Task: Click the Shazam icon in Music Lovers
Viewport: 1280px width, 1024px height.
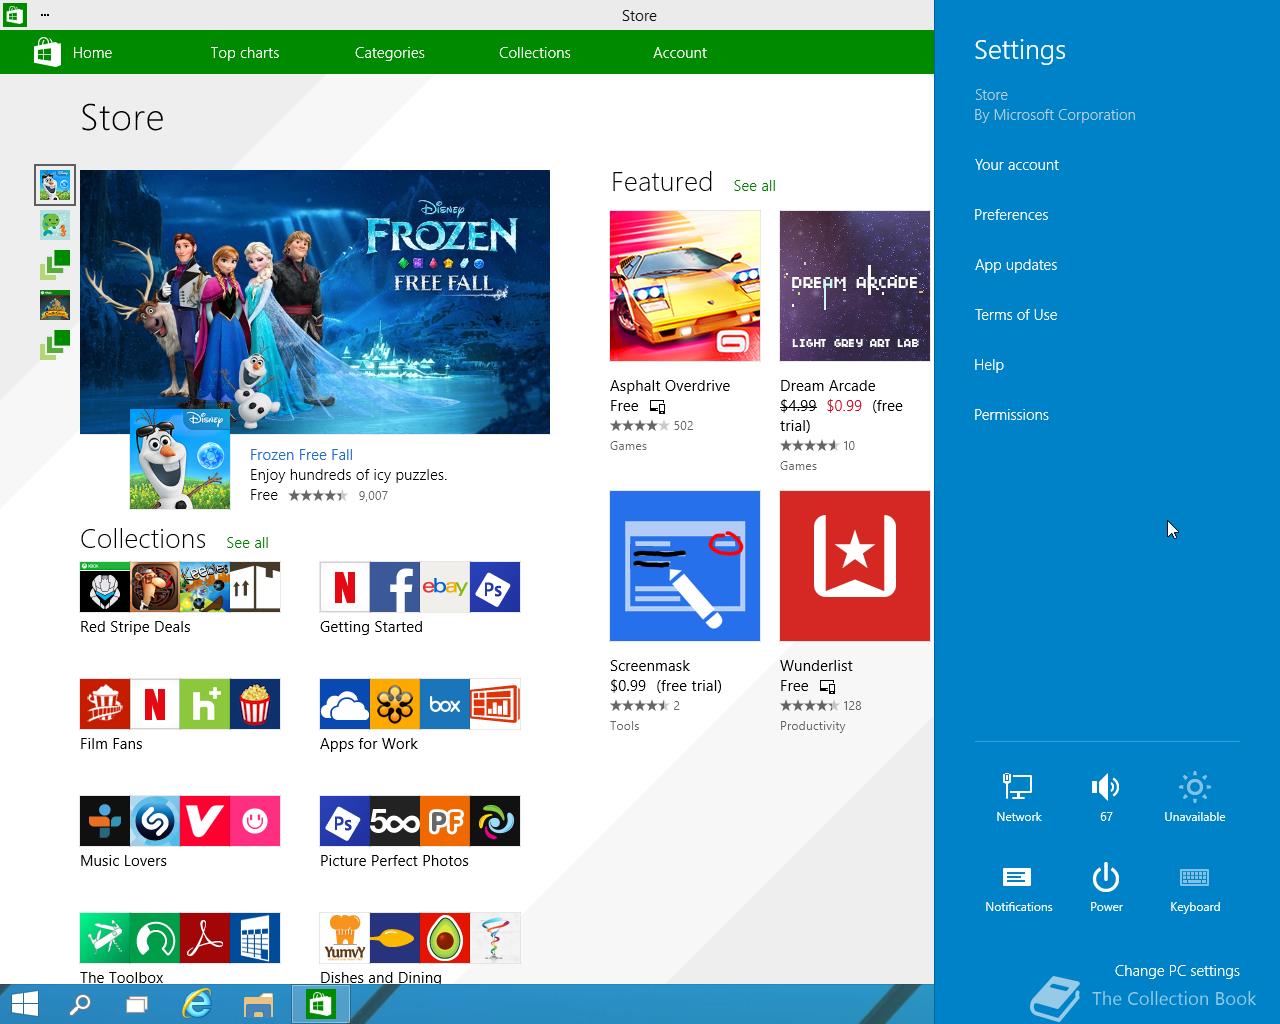Action: 155,821
